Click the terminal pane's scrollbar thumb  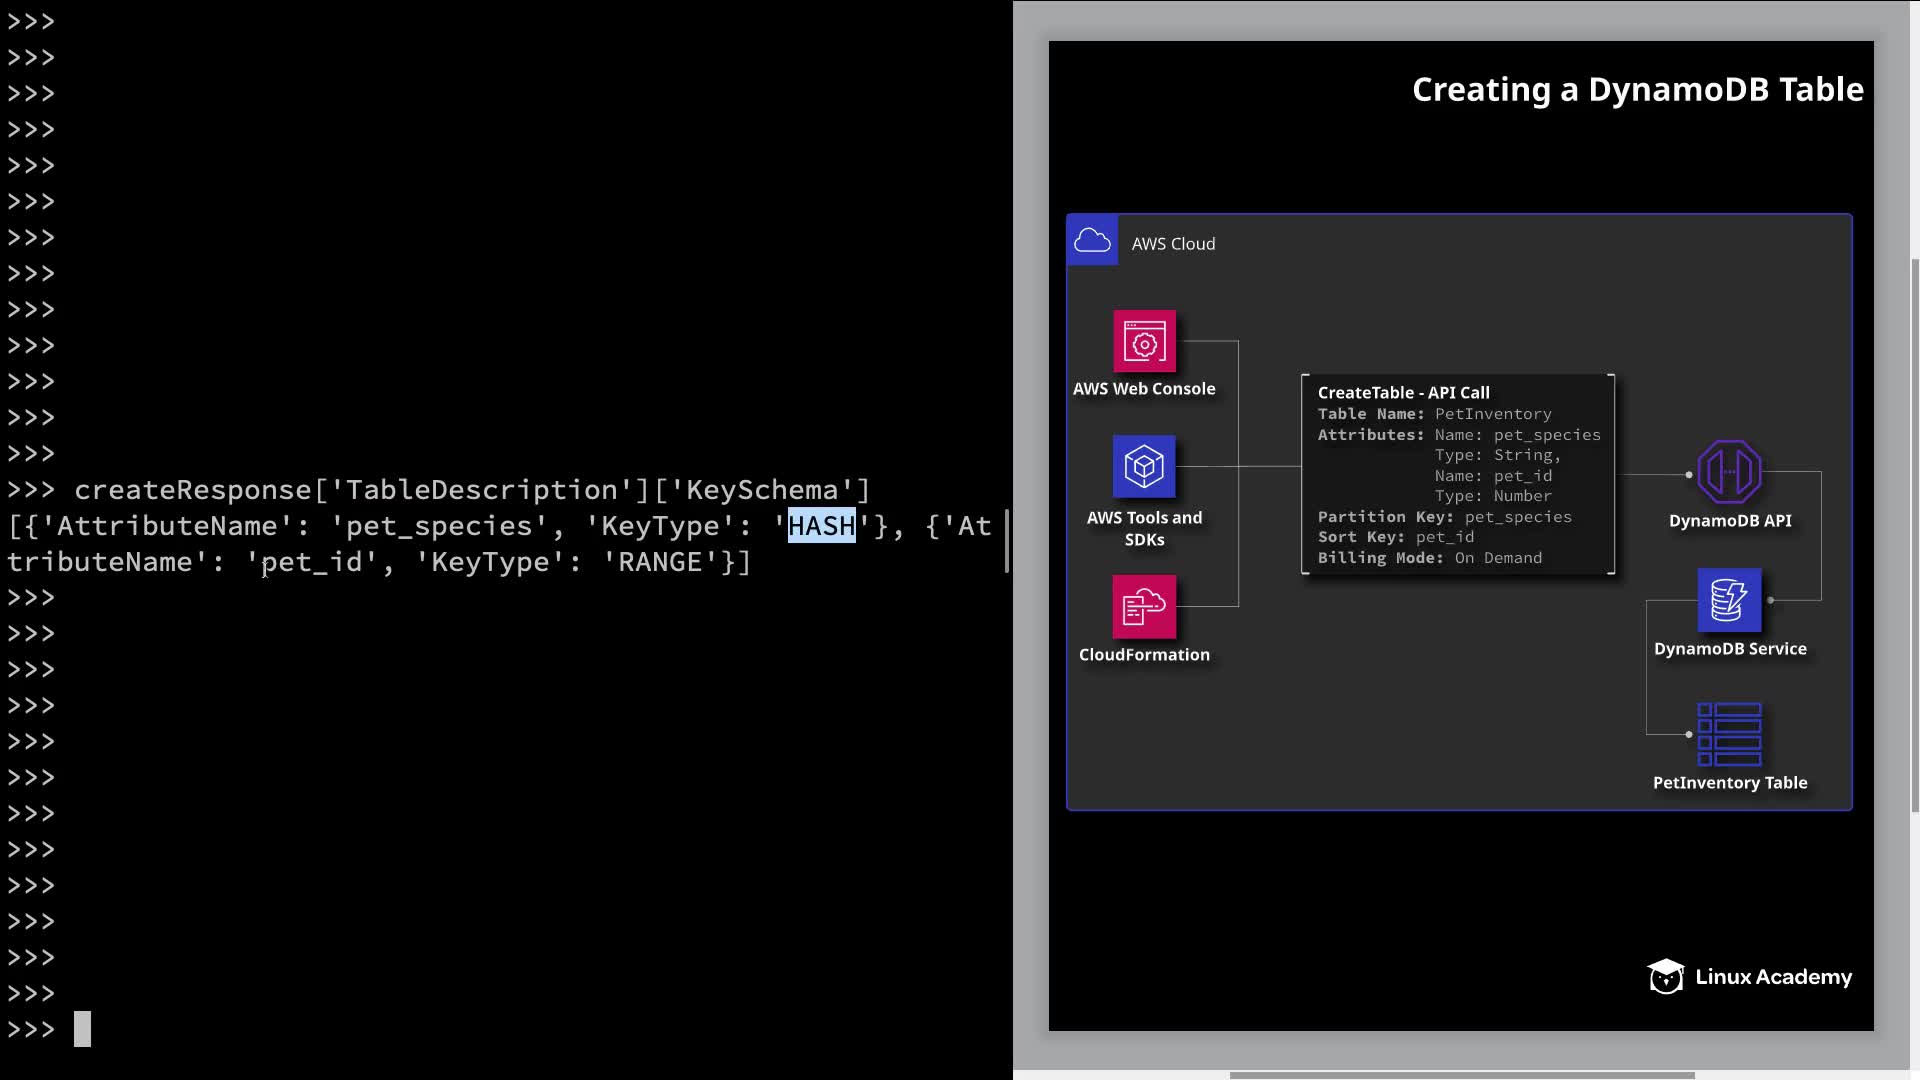[x=1007, y=540]
